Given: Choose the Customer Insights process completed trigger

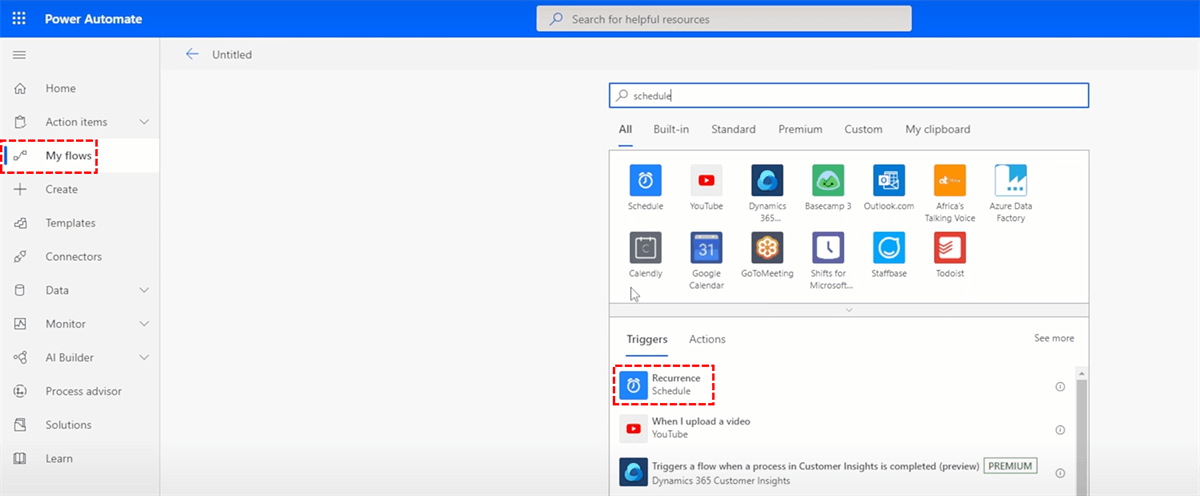Looking at the screenshot, I should coord(842,472).
